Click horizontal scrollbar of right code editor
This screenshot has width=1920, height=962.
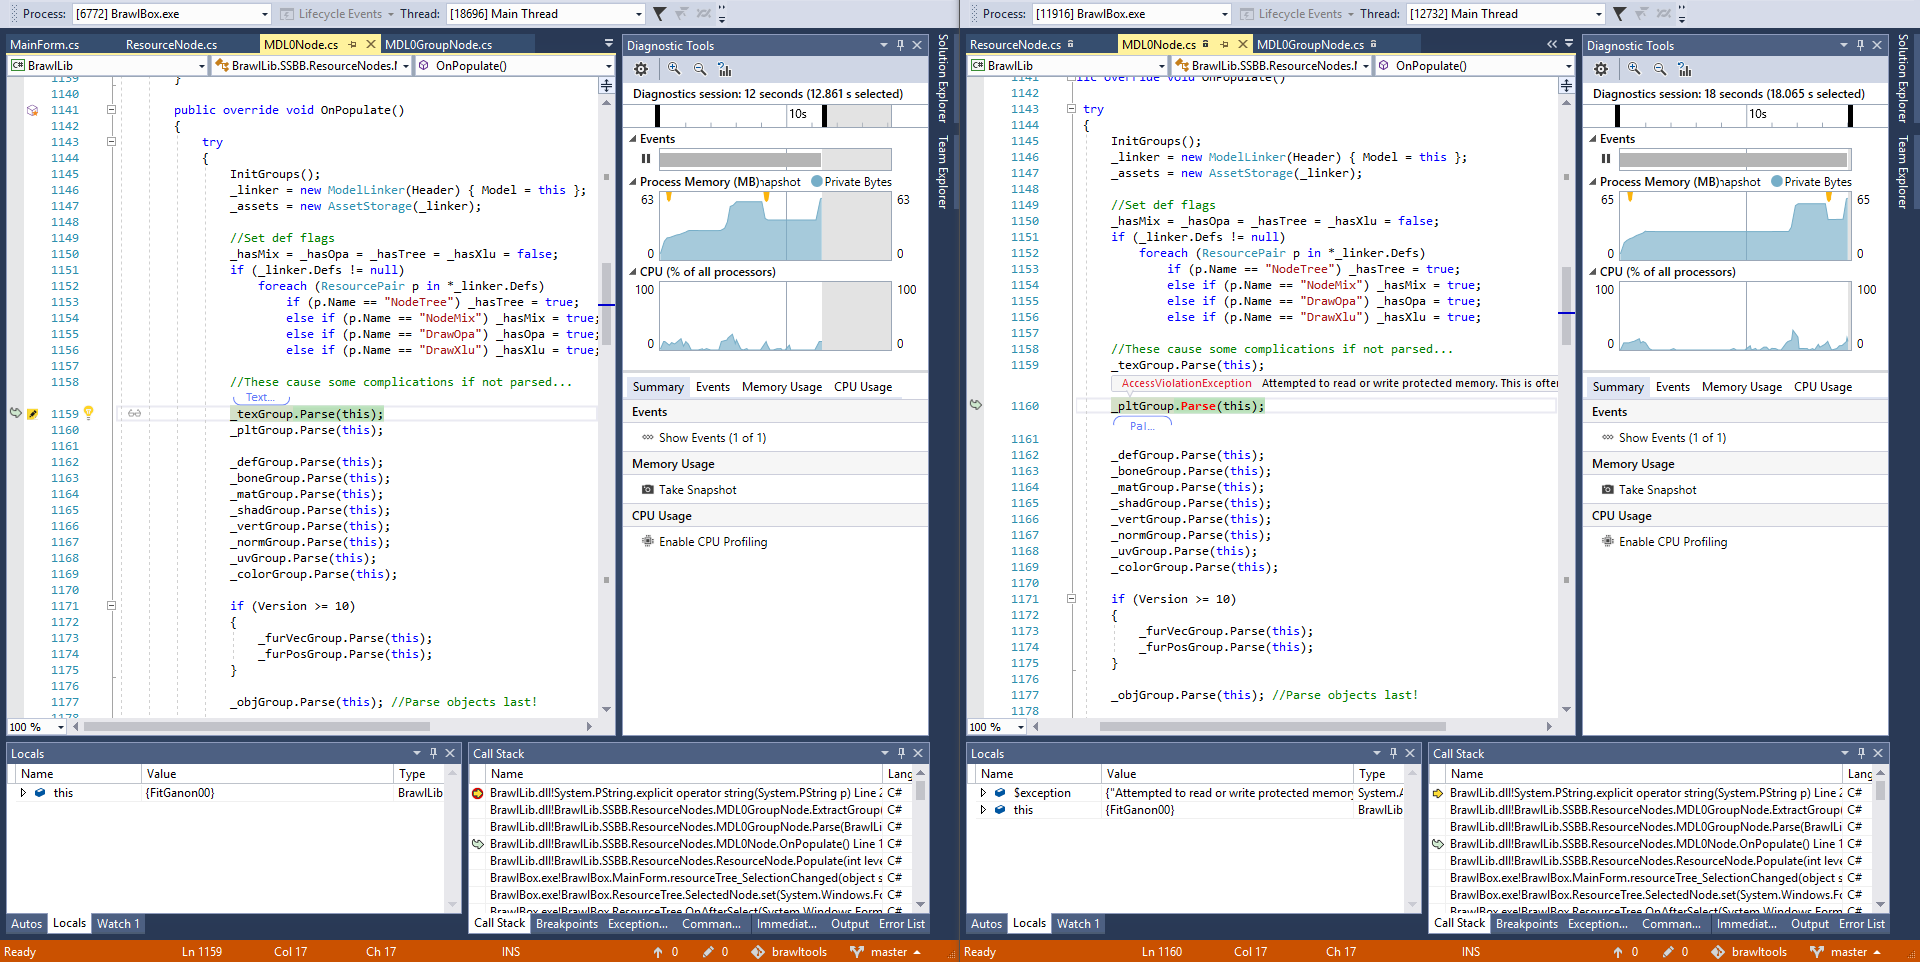1271,727
